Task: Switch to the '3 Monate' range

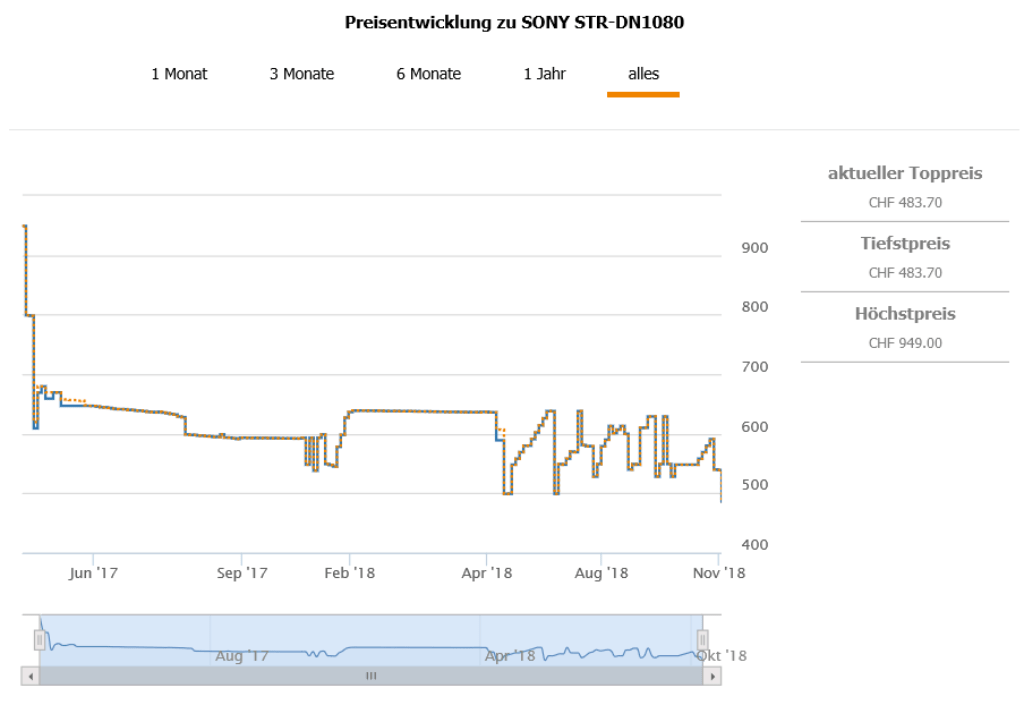Action: (301, 74)
